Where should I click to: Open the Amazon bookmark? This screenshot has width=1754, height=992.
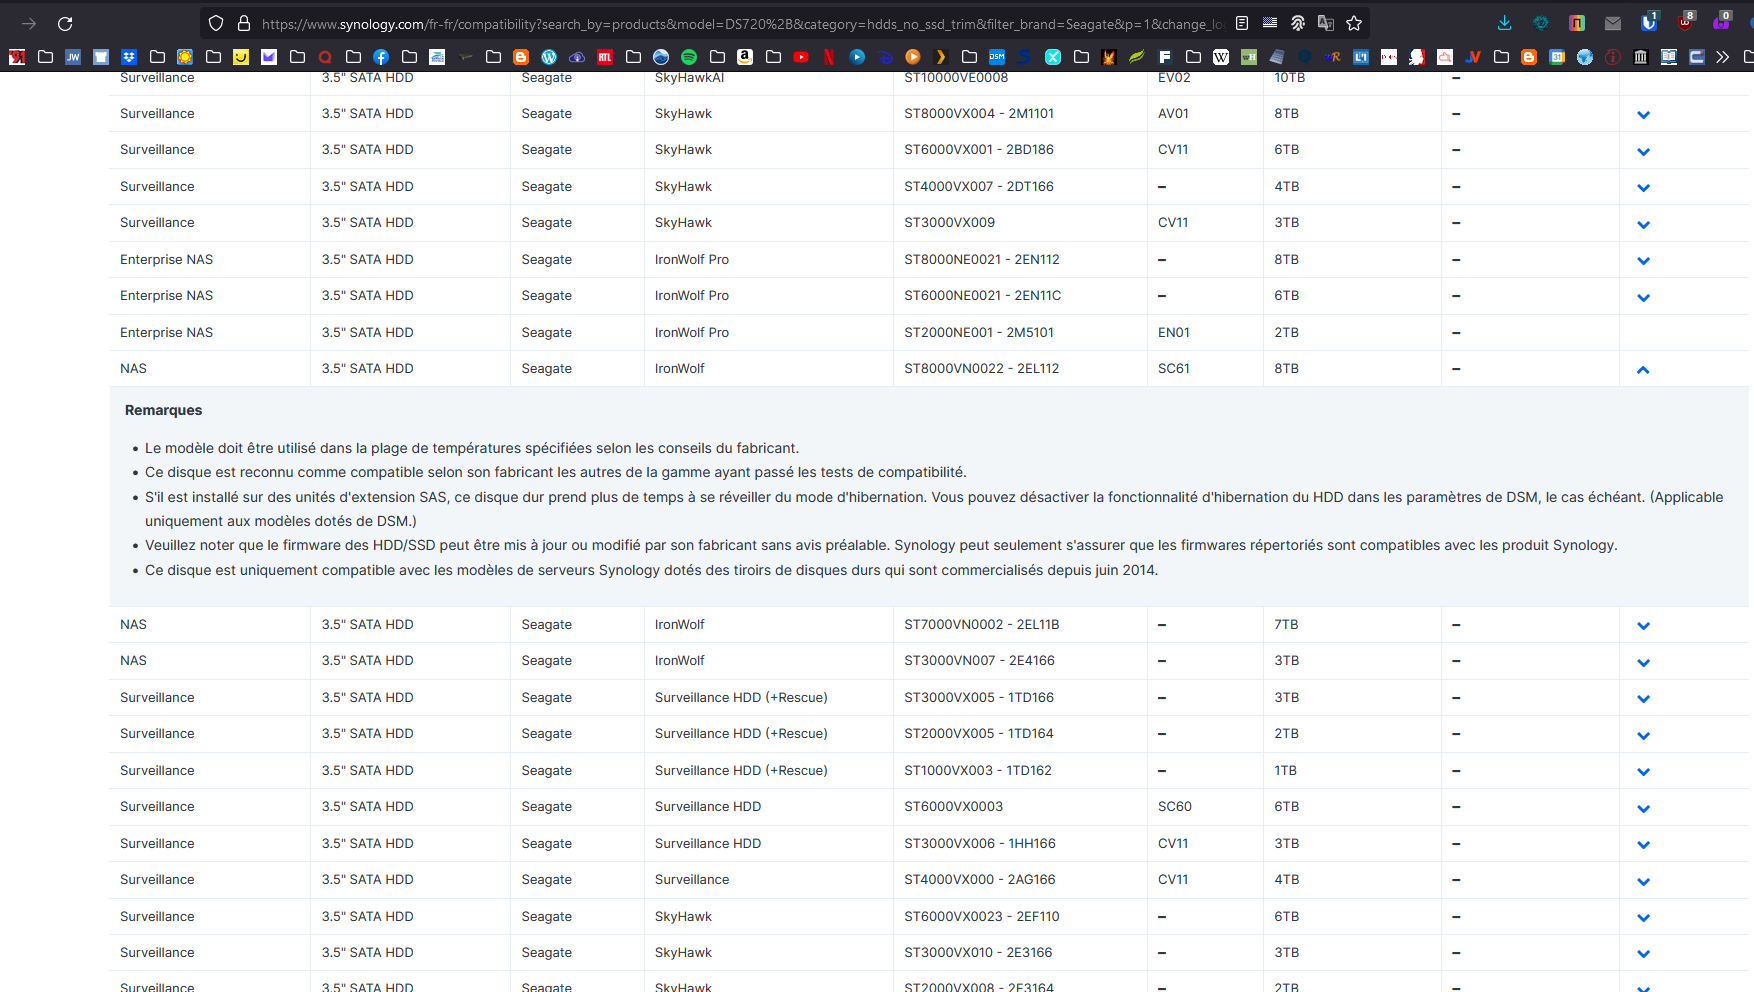[745, 57]
